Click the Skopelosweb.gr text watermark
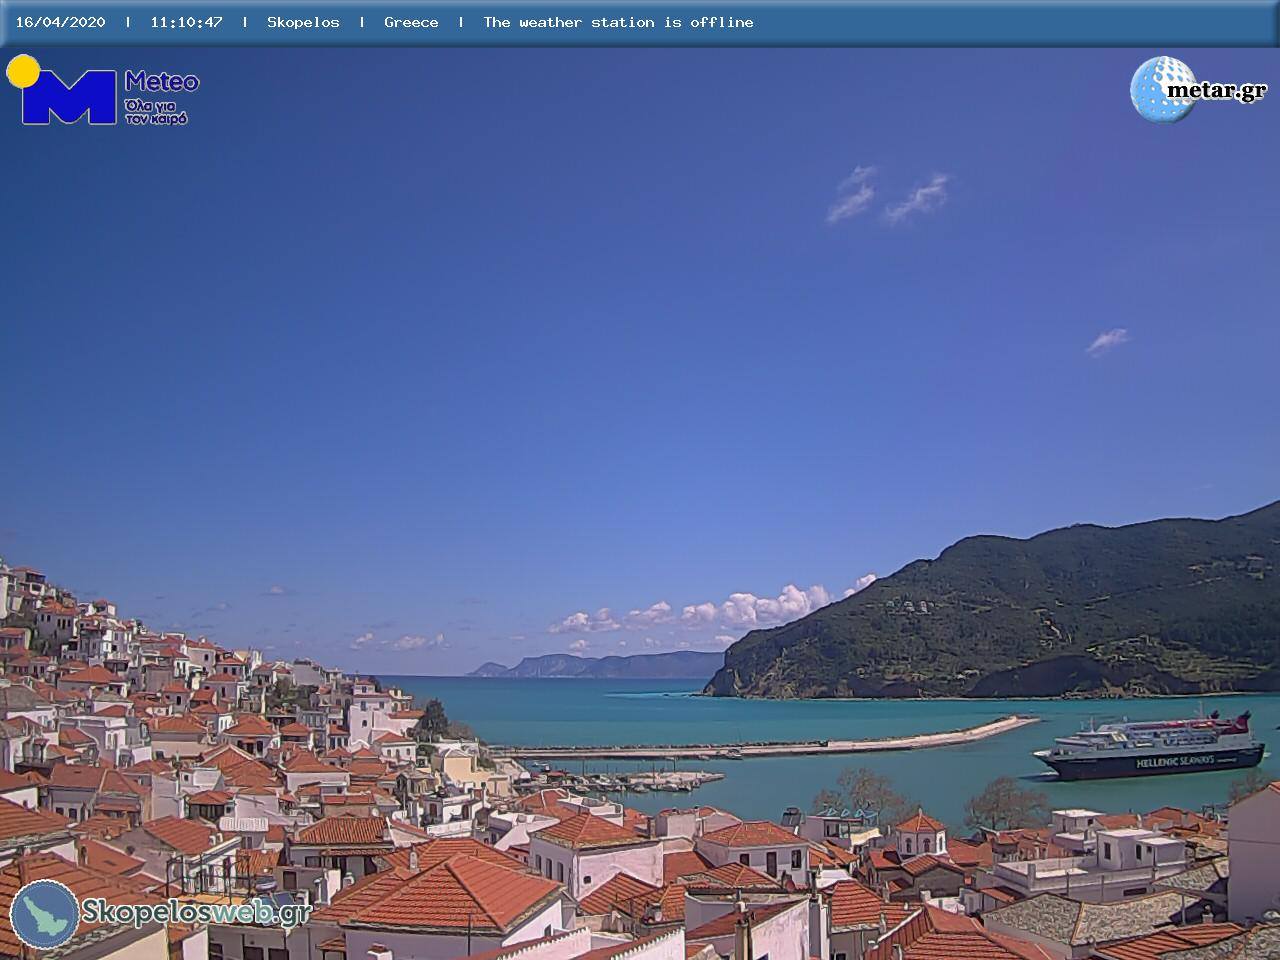 click(196, 911)
